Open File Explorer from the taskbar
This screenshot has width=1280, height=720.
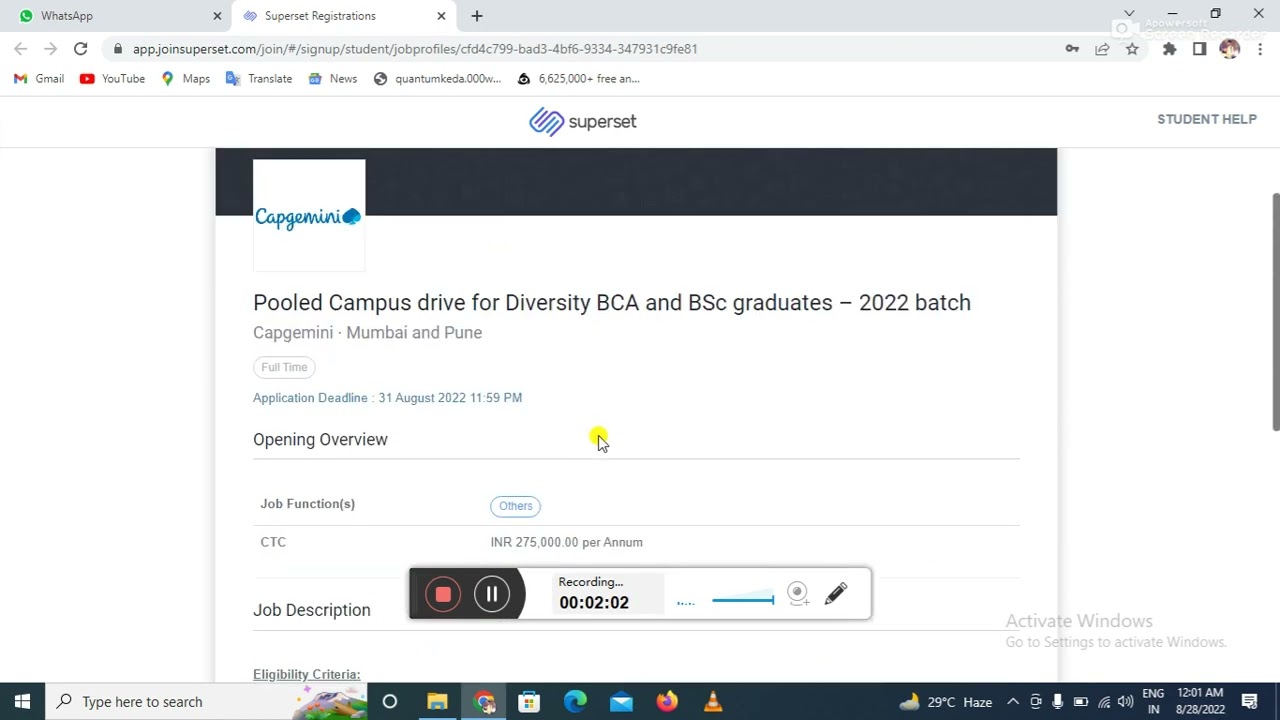pyautogui.click(x=437, y=702)
